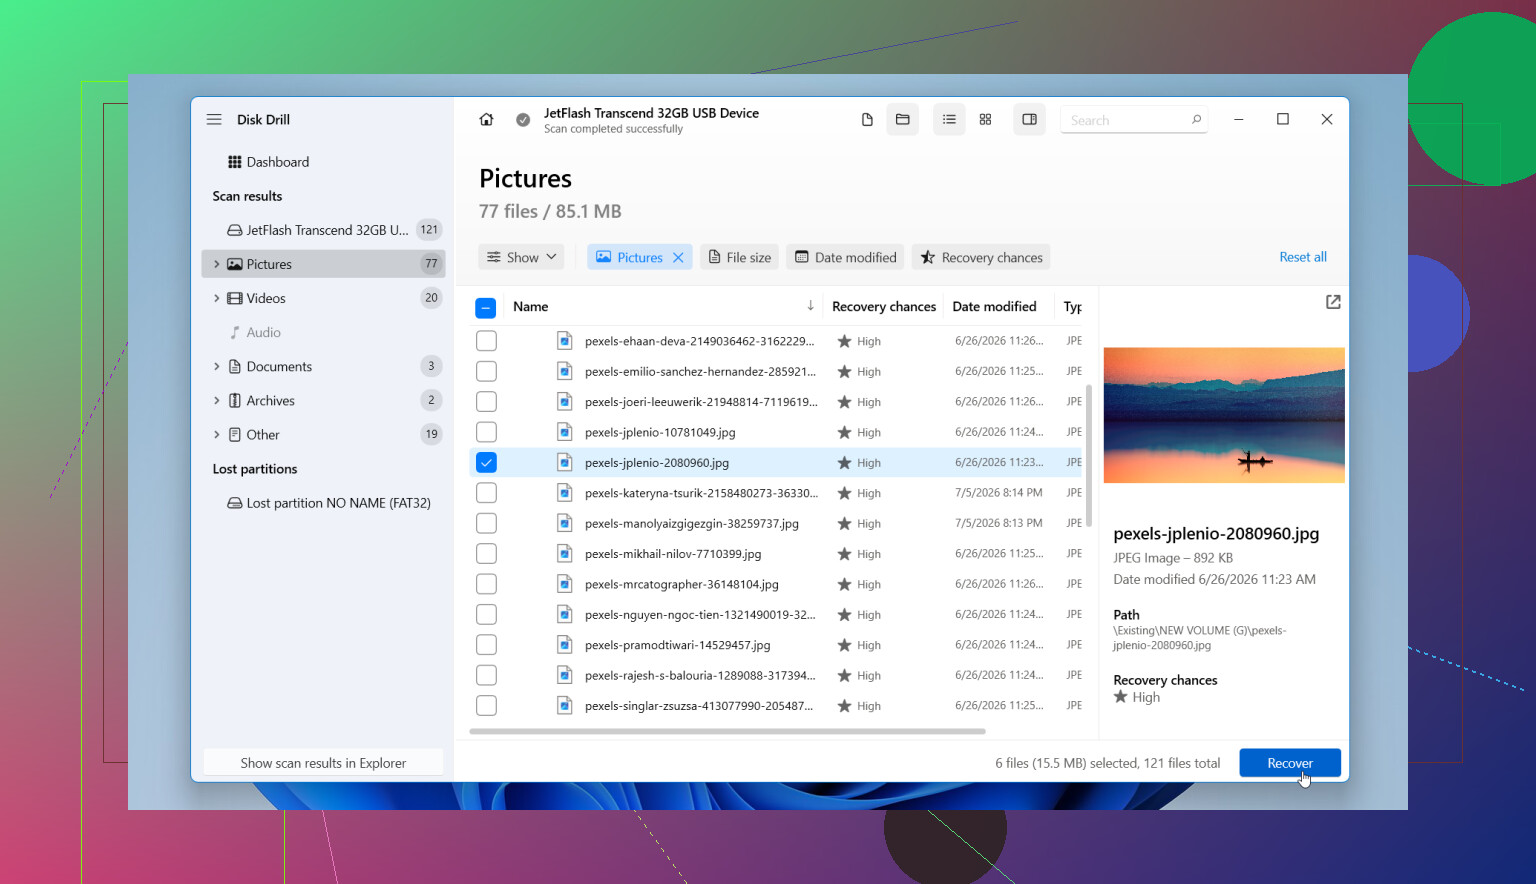This screenshot has width=1536, height=884.
Task: Select Pictures category in sidebar
Action: (324, 264)
